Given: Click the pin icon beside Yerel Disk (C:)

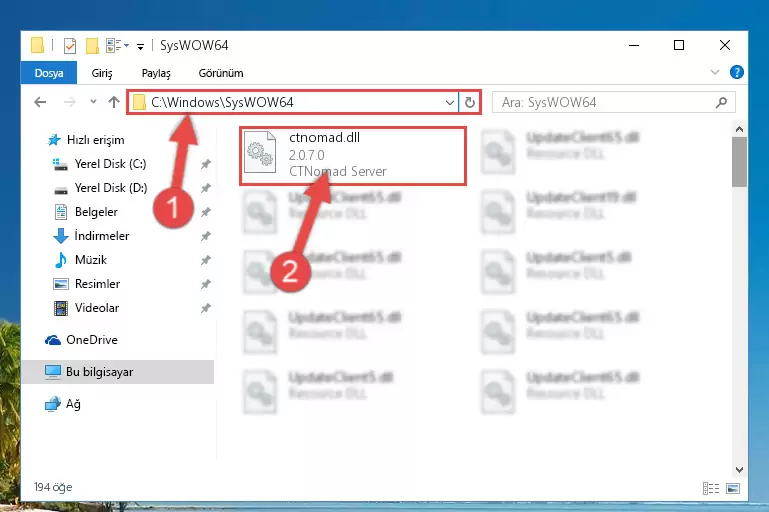Looking at the screenshot, I should (205, 164).
